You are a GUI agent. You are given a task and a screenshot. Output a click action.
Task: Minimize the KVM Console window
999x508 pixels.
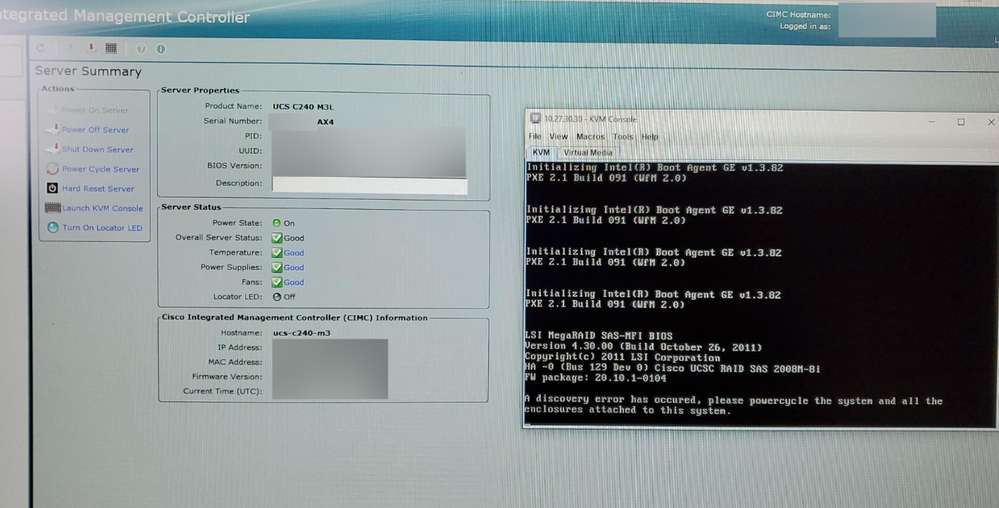point(931,121)
